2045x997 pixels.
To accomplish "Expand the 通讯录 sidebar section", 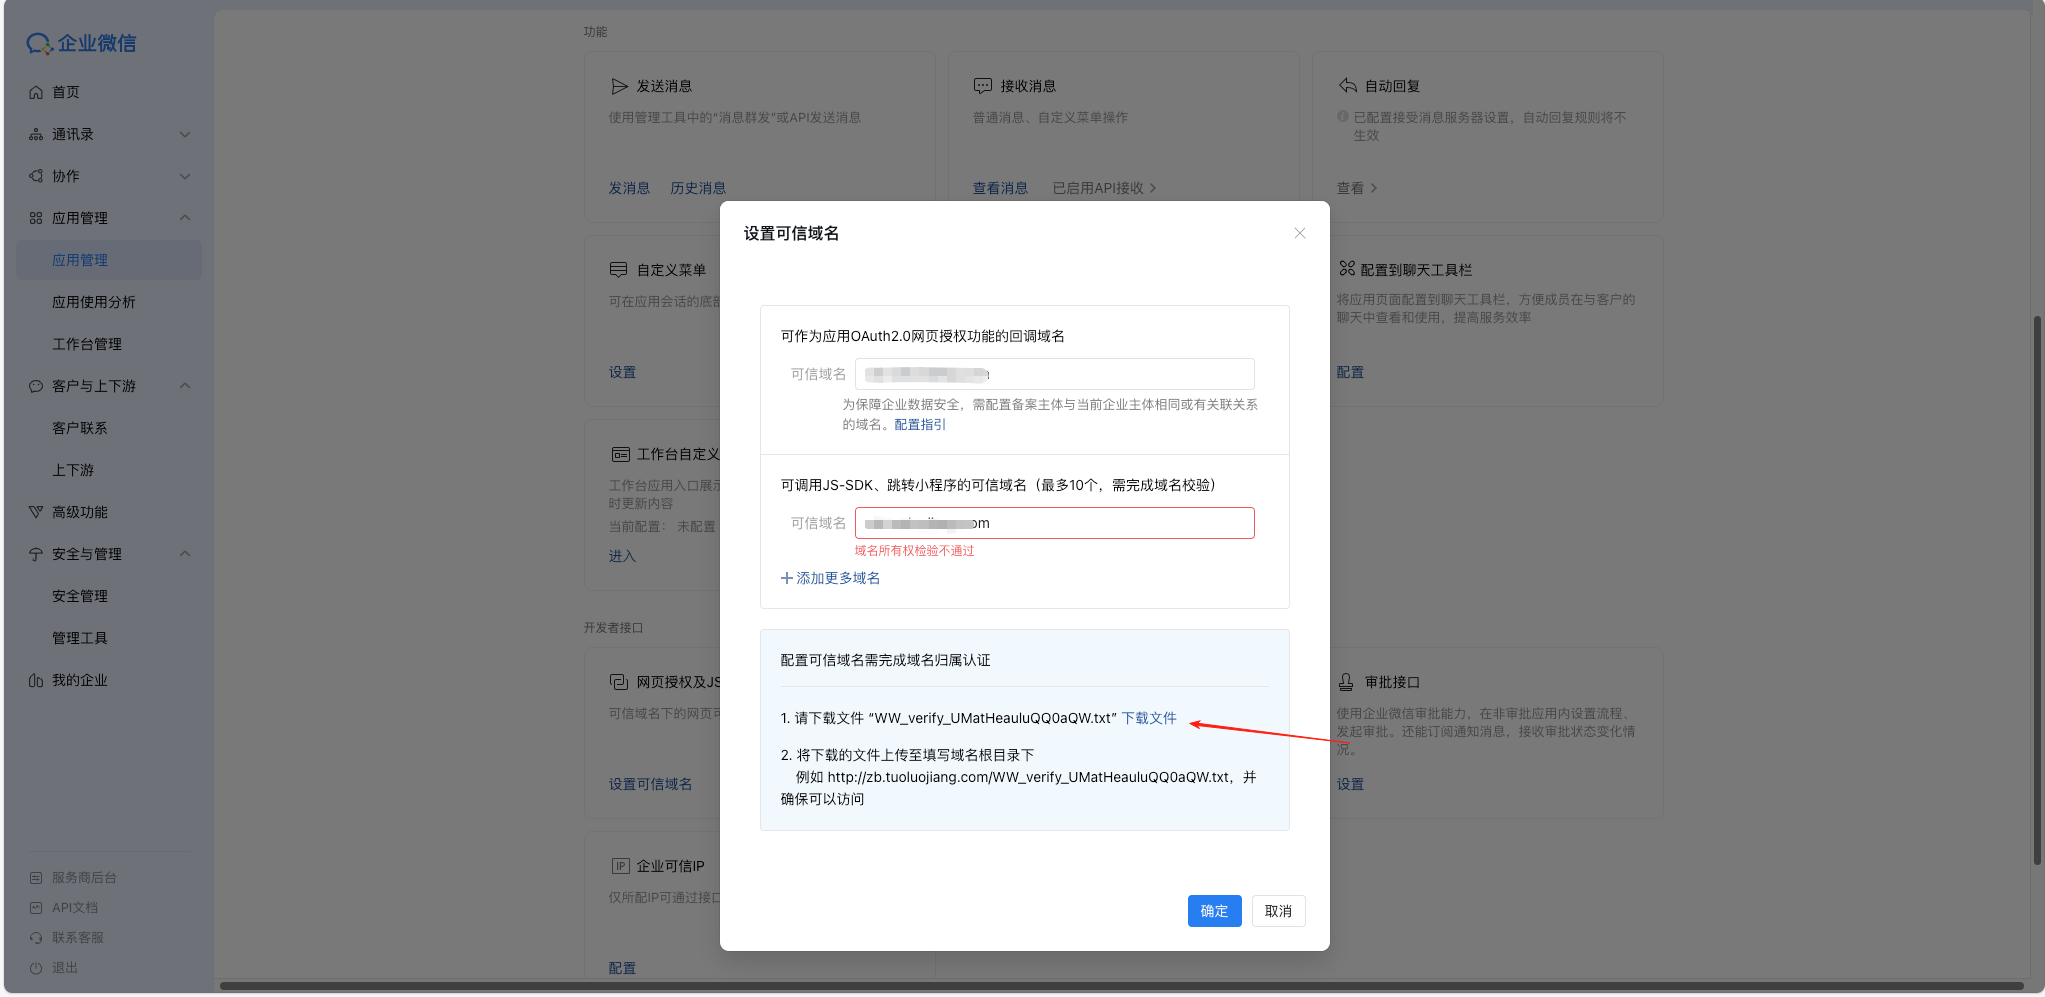I will tap(185, 134).
